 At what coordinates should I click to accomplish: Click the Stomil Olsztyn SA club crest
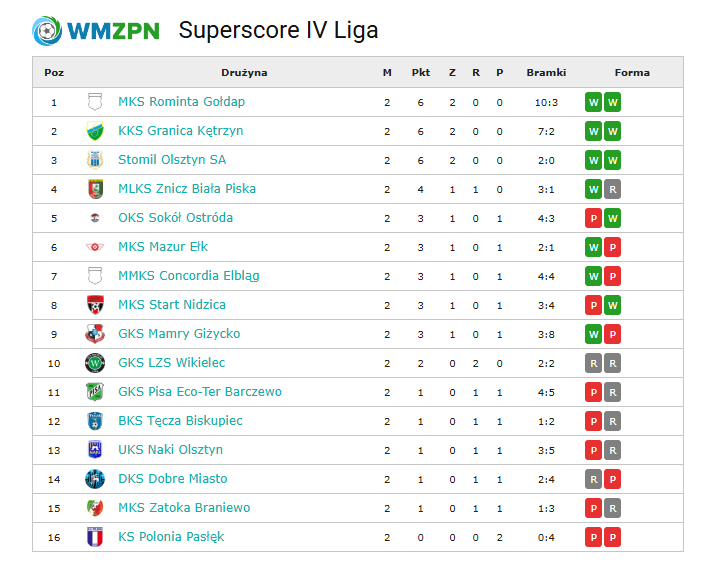(95, 160)
